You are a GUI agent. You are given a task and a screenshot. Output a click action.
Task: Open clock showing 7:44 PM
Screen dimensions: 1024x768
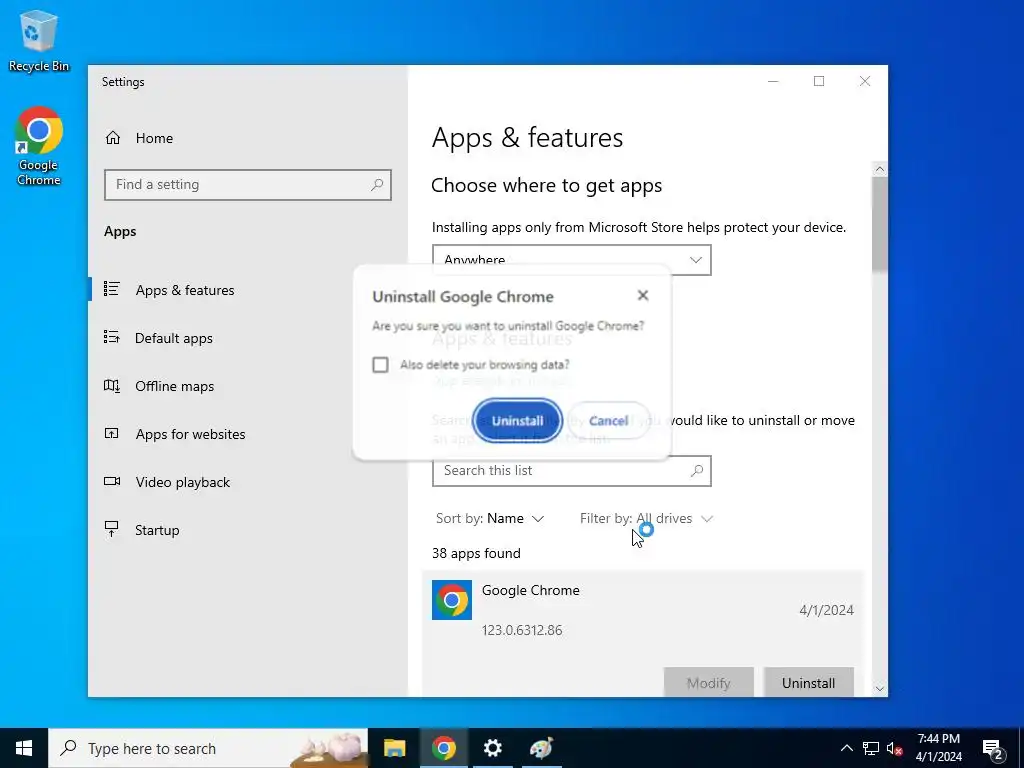coord(938,748)
